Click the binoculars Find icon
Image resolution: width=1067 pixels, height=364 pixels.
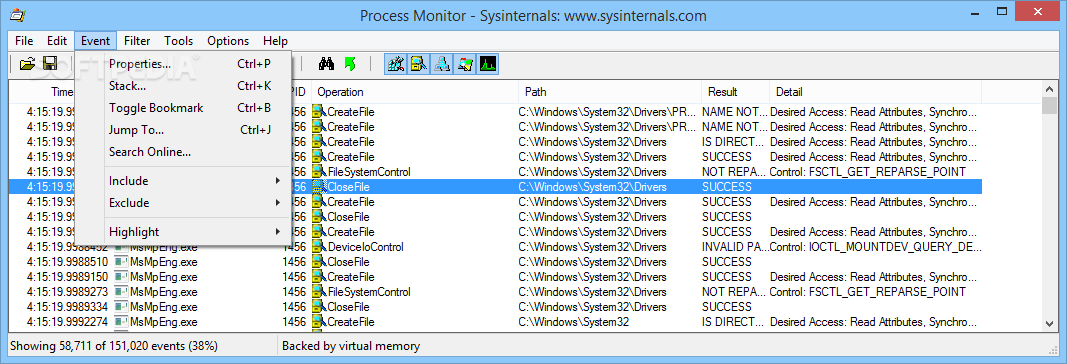click(x=327, y=64)
